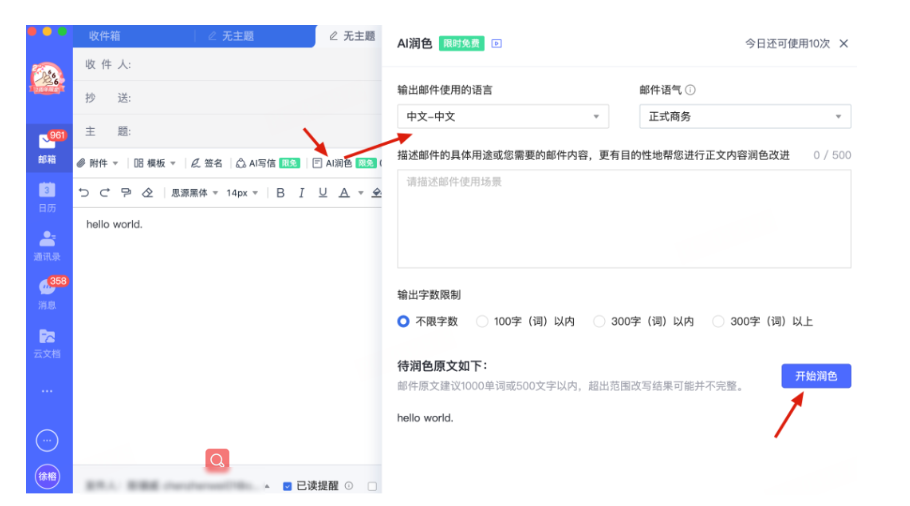Toggle bold formatting

pyautogui.click(x=280, y=193)
